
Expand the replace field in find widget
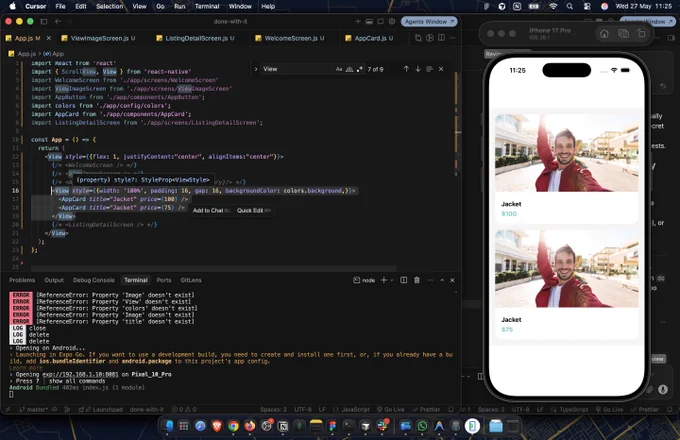pos(255,69)
